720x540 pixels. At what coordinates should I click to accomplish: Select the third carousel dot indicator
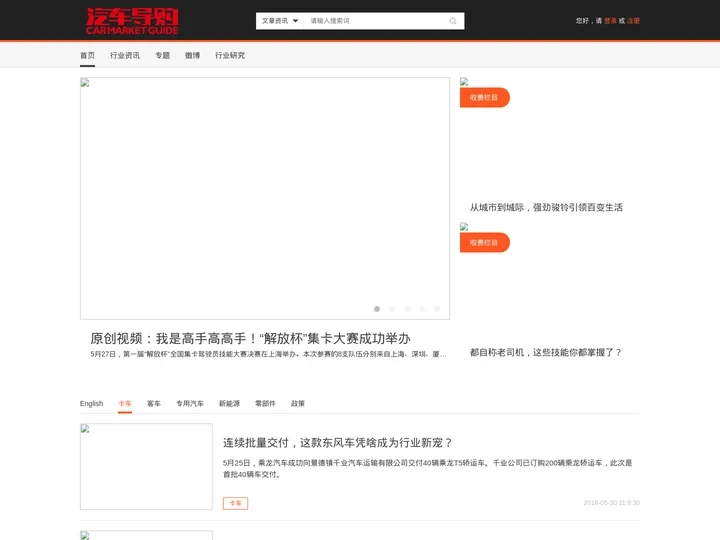tap(407, 309)
